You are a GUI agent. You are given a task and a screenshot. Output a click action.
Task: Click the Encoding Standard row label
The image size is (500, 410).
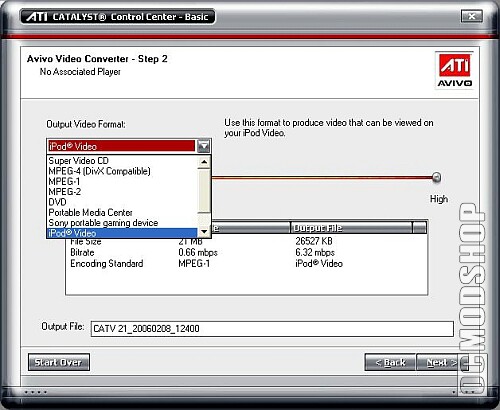(107, 264)
